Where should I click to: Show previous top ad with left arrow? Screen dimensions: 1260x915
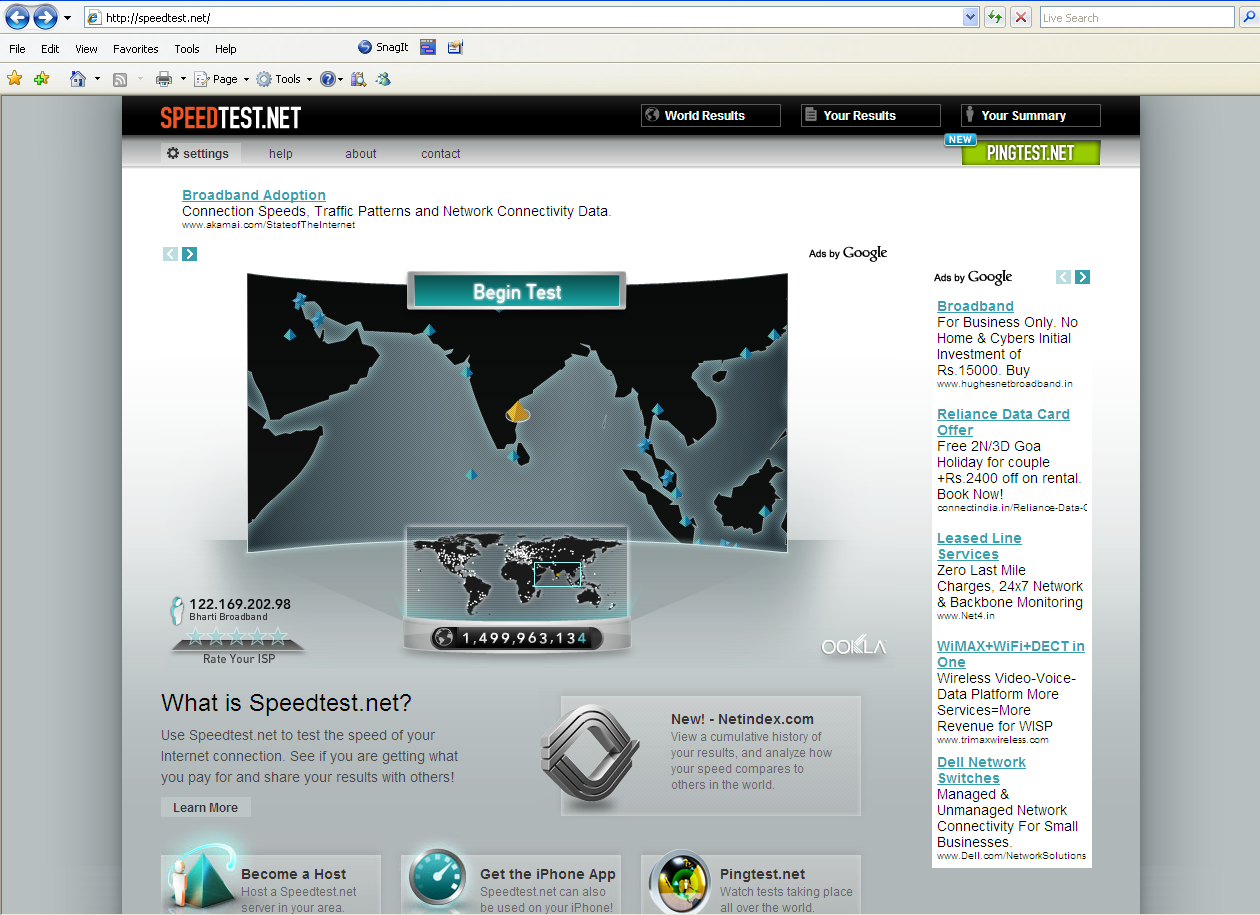tap(170, 254)
